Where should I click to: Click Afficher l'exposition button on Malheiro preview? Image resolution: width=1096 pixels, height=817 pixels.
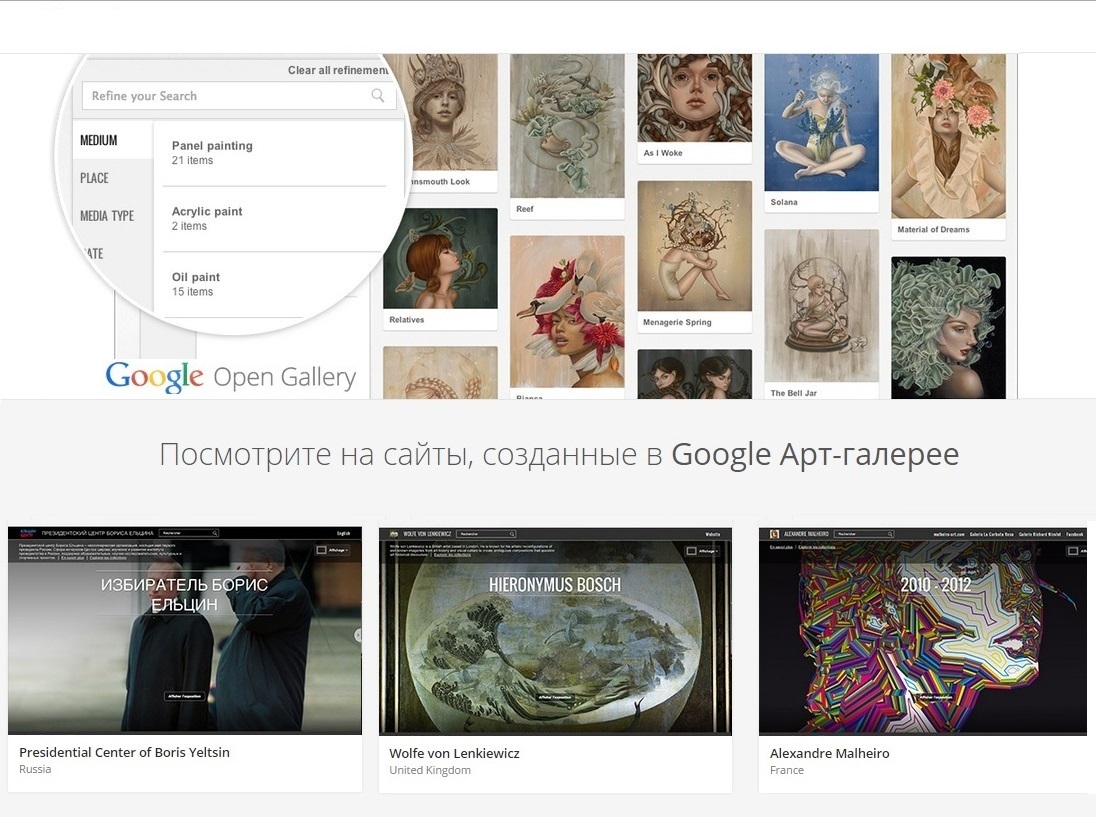click(935, 697)
